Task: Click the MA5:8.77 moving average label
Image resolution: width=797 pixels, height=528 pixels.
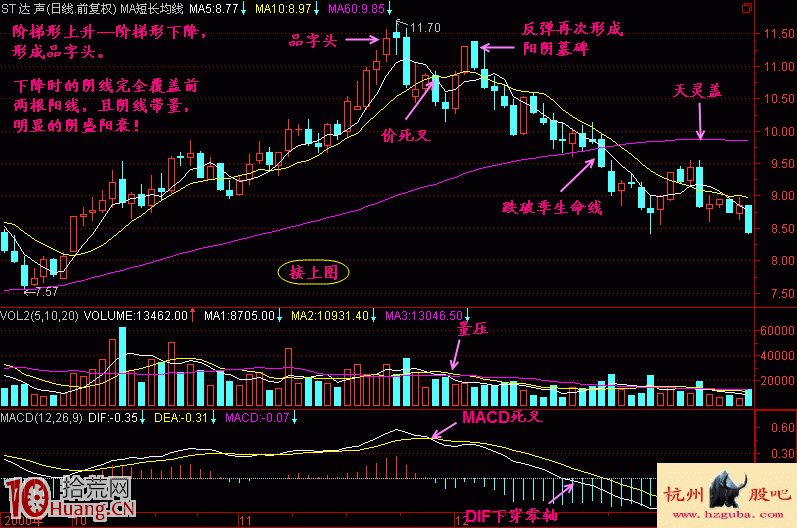Action: 213,8
